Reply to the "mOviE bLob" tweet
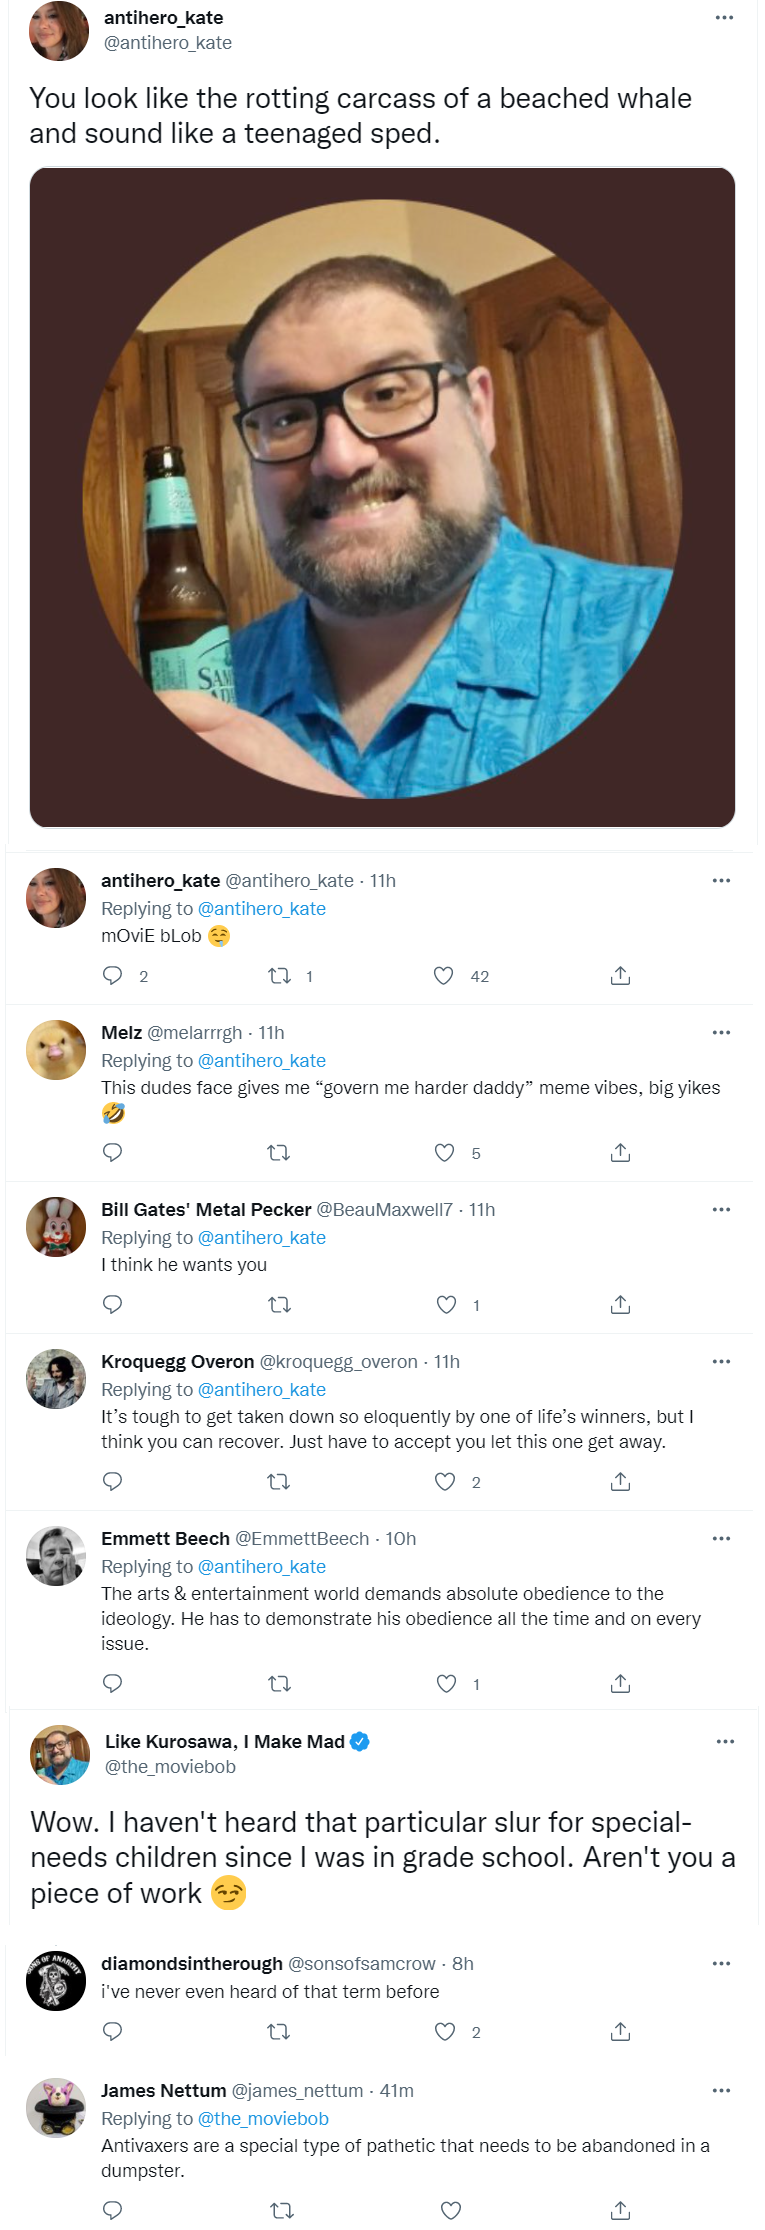This screenshot has height=2230, width=765. click(x=113, y=976)
